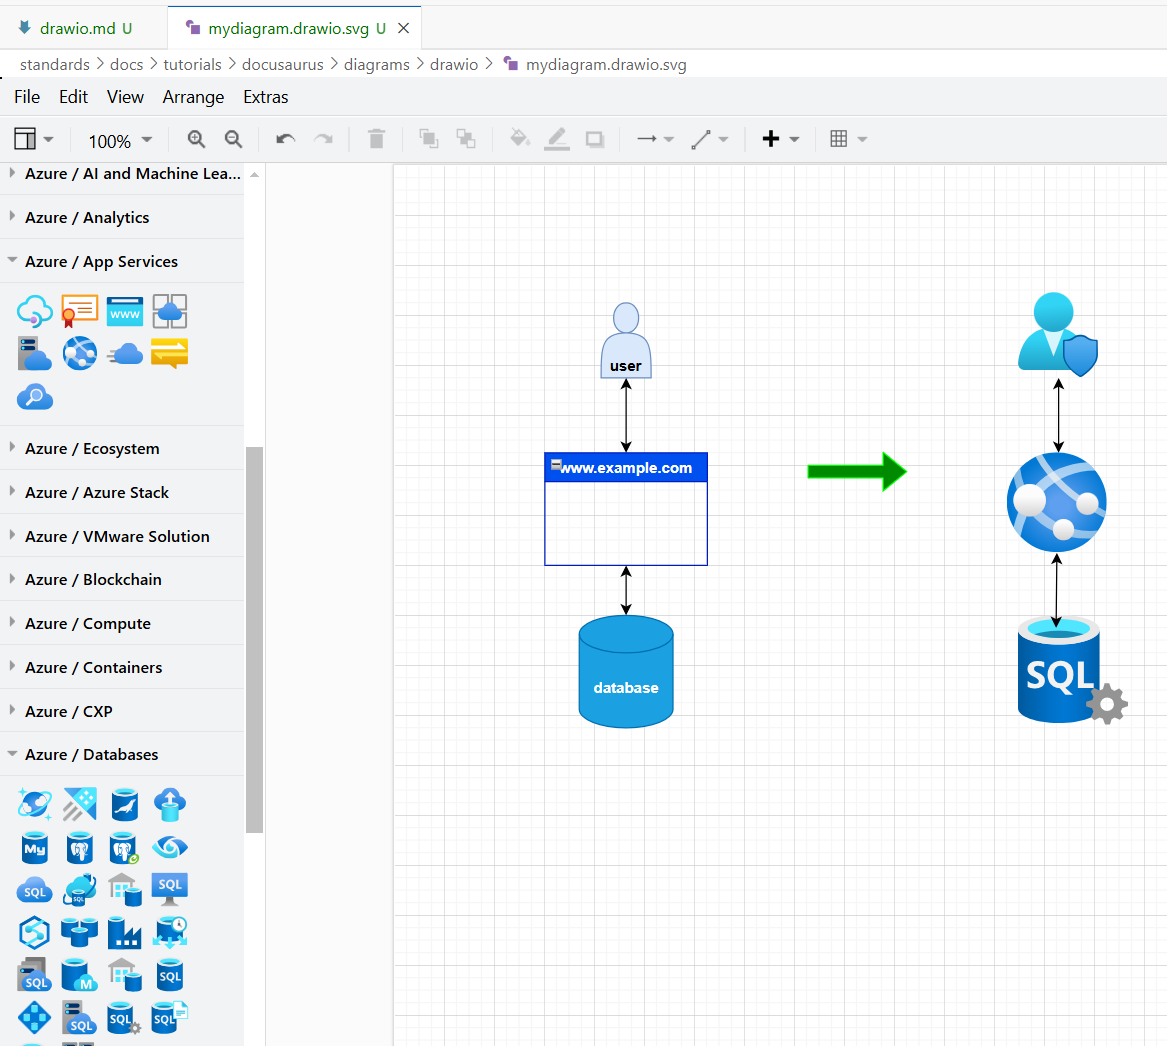
Task: Click the Zoom In magnifier icon
Action: coord(196,139)
